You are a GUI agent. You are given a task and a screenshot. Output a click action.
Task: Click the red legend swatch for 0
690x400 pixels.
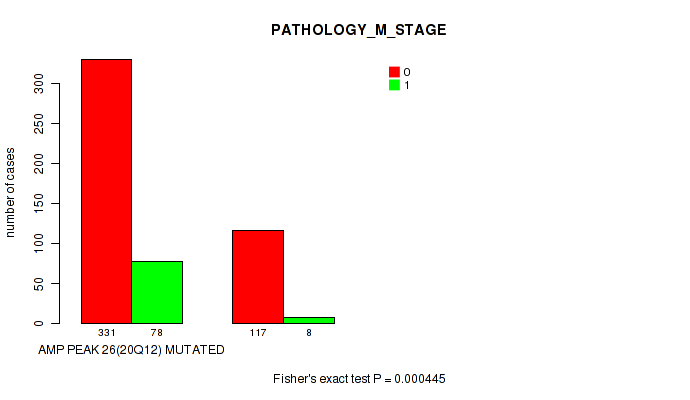pos(394,72)
